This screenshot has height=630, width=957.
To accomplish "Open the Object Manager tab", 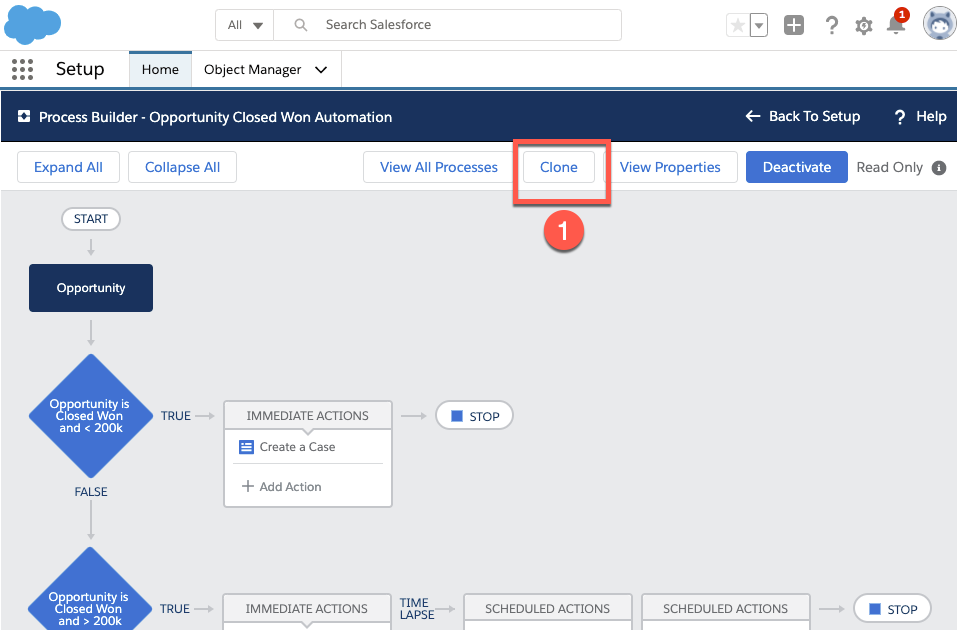I will tap(253, 70).
